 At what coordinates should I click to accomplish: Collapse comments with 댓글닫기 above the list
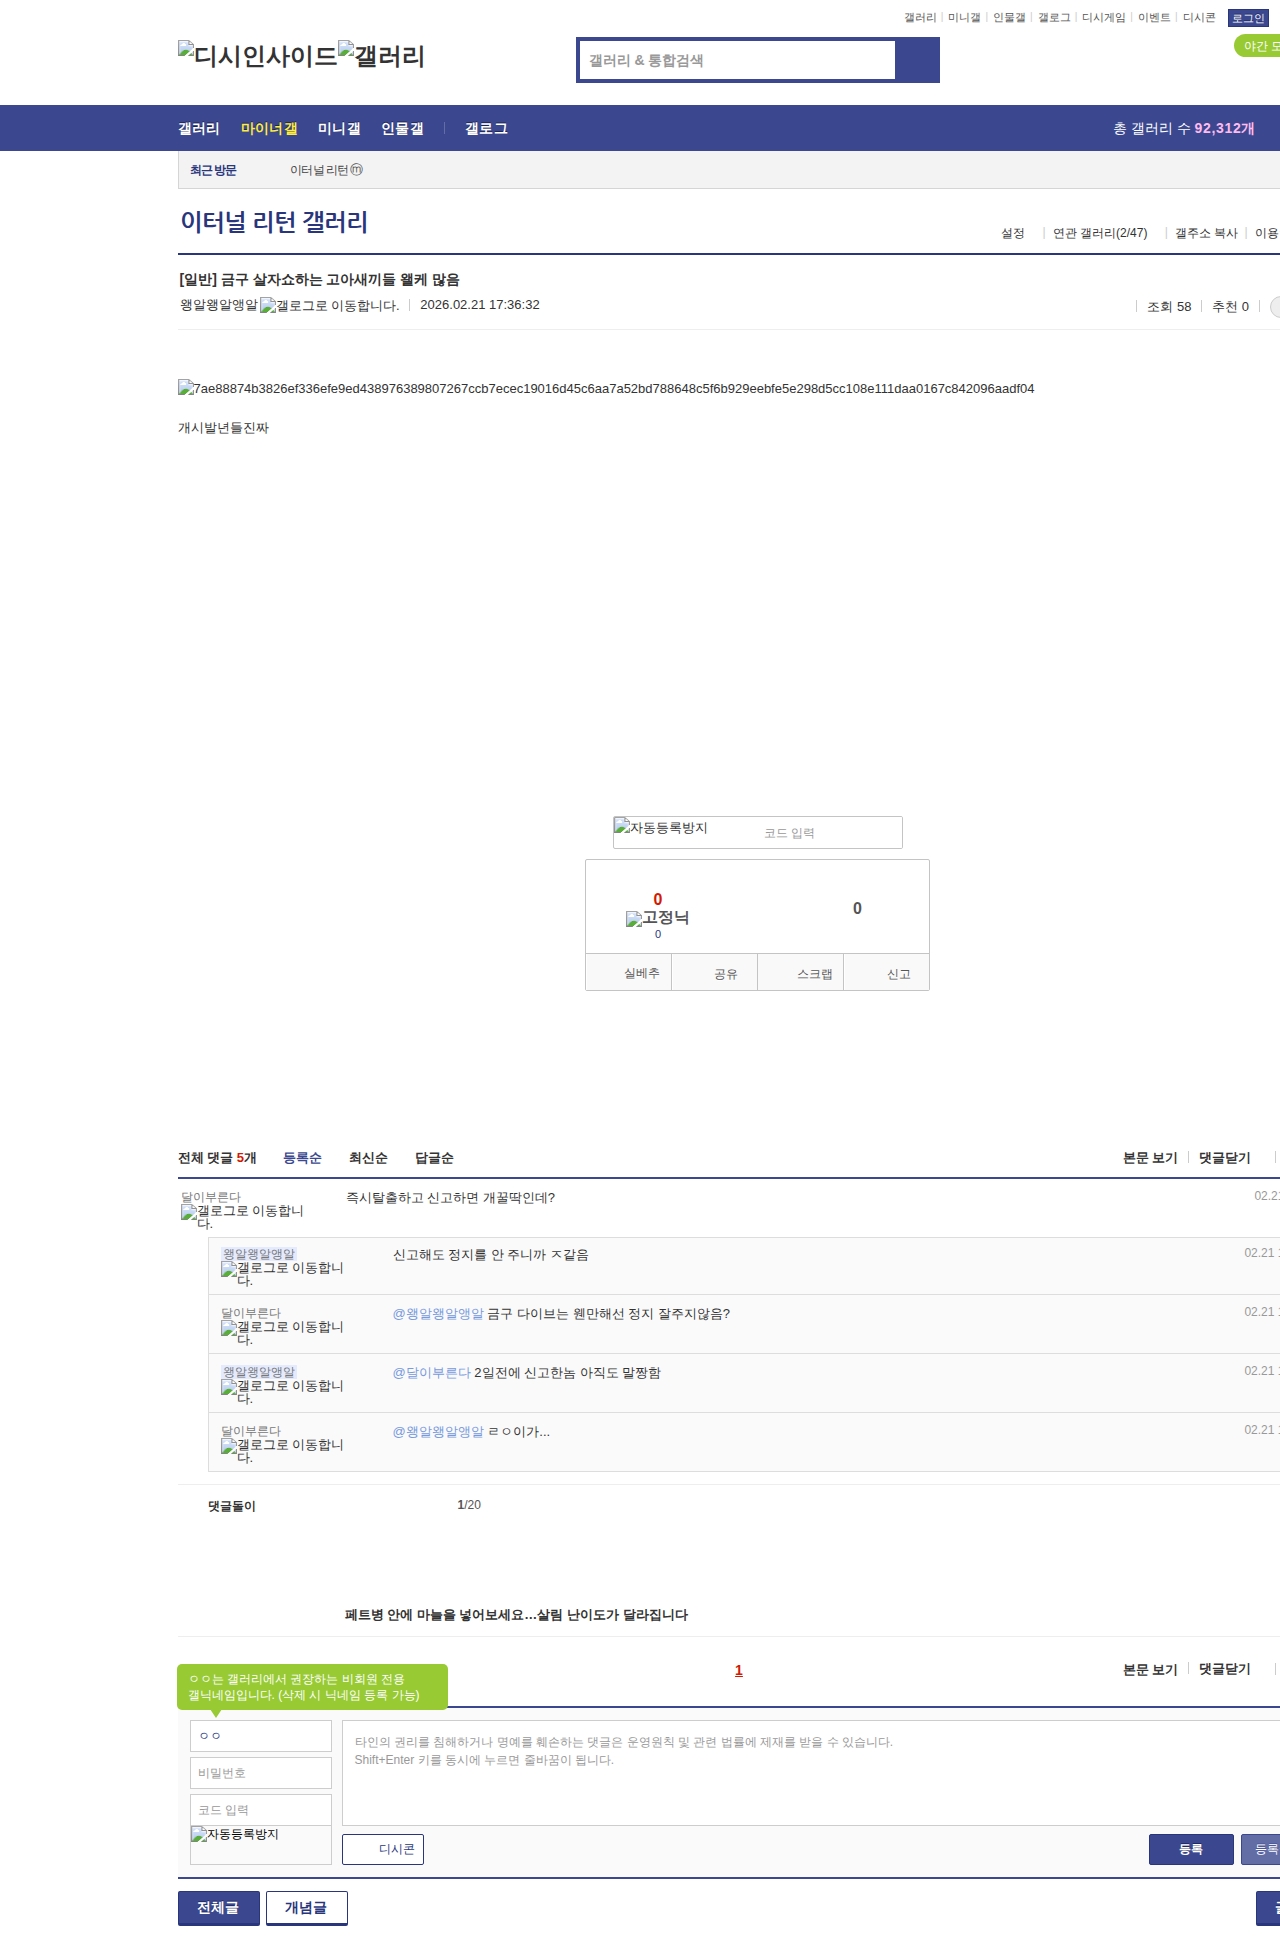coord(1225,1158)
